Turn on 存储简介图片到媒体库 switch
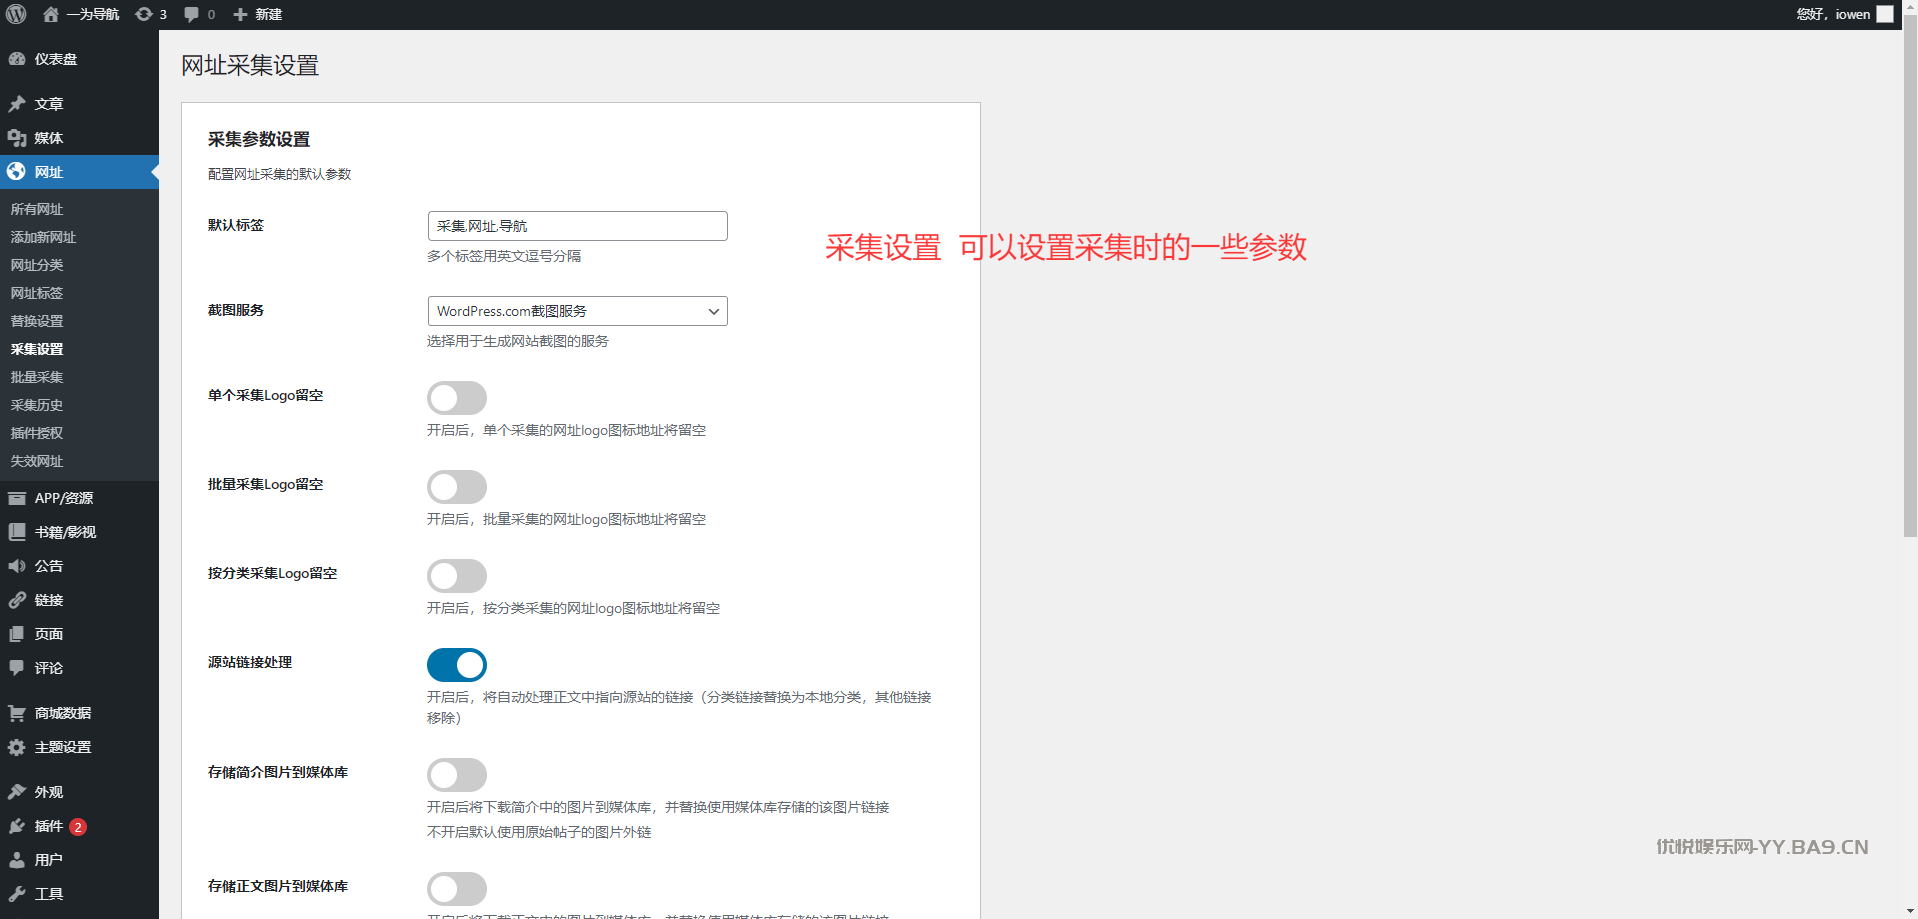 [457, 775]
